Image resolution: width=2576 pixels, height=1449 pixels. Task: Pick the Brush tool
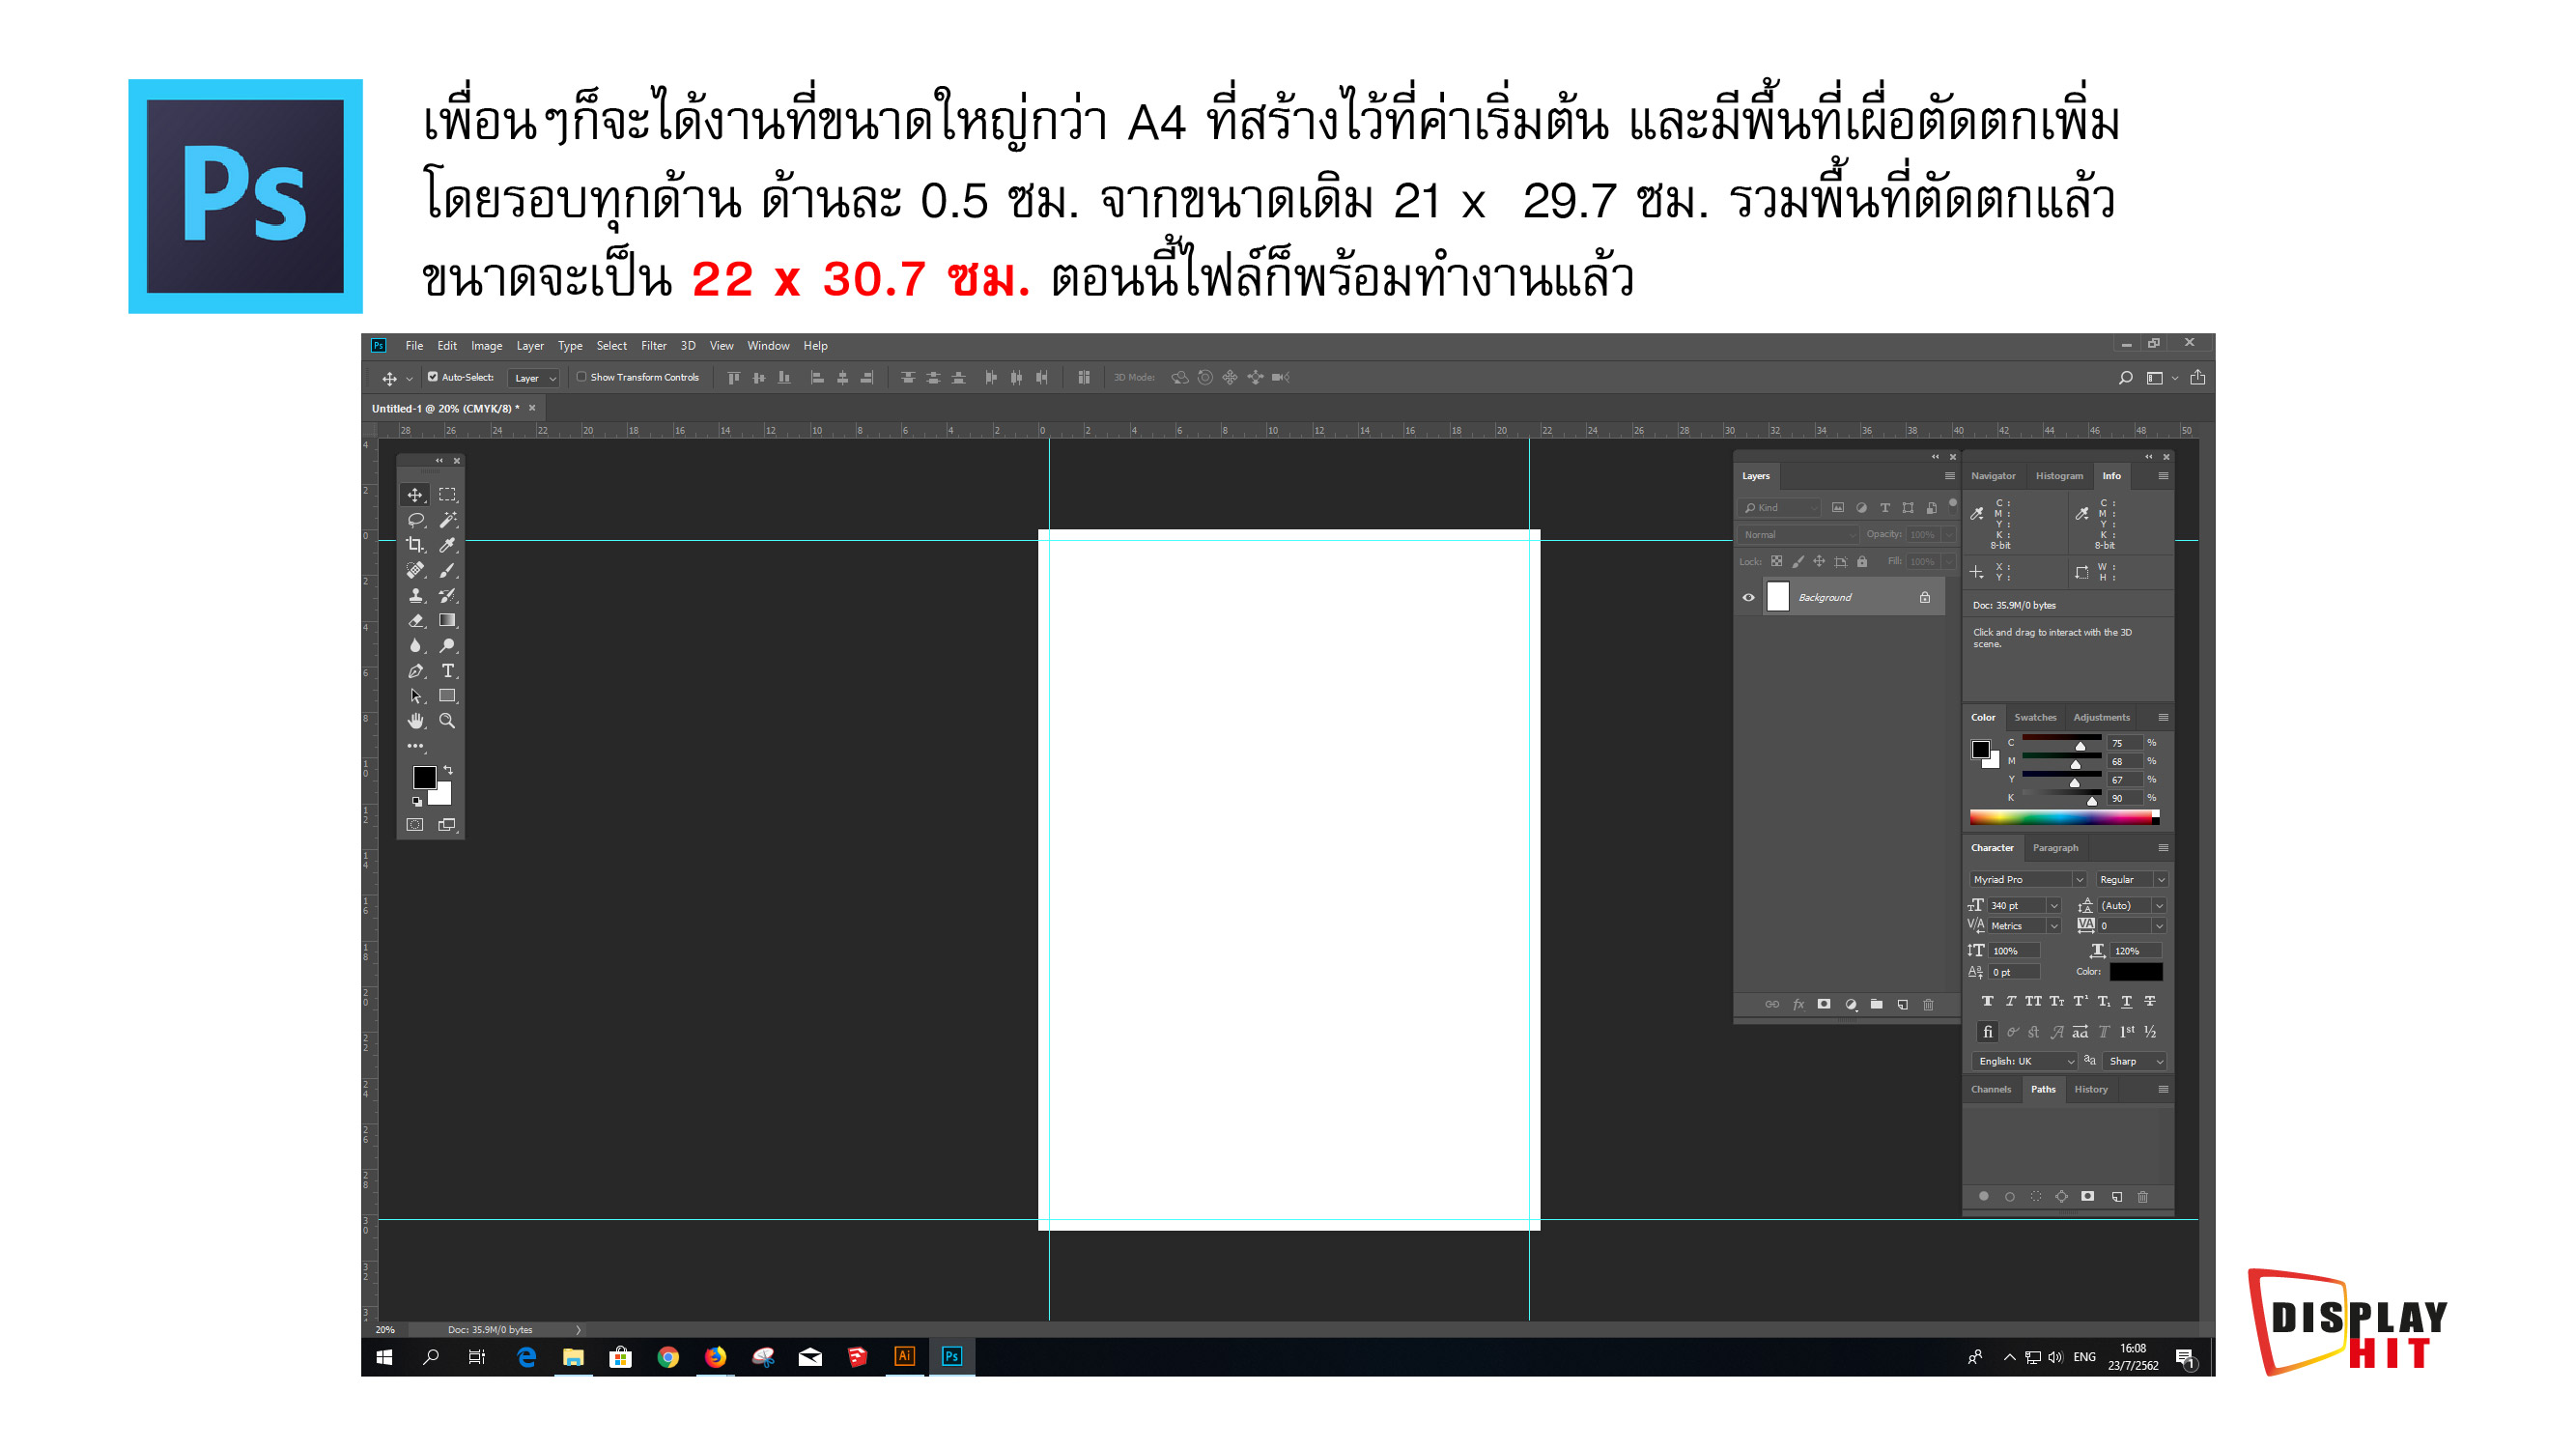(x=448, y=571)
